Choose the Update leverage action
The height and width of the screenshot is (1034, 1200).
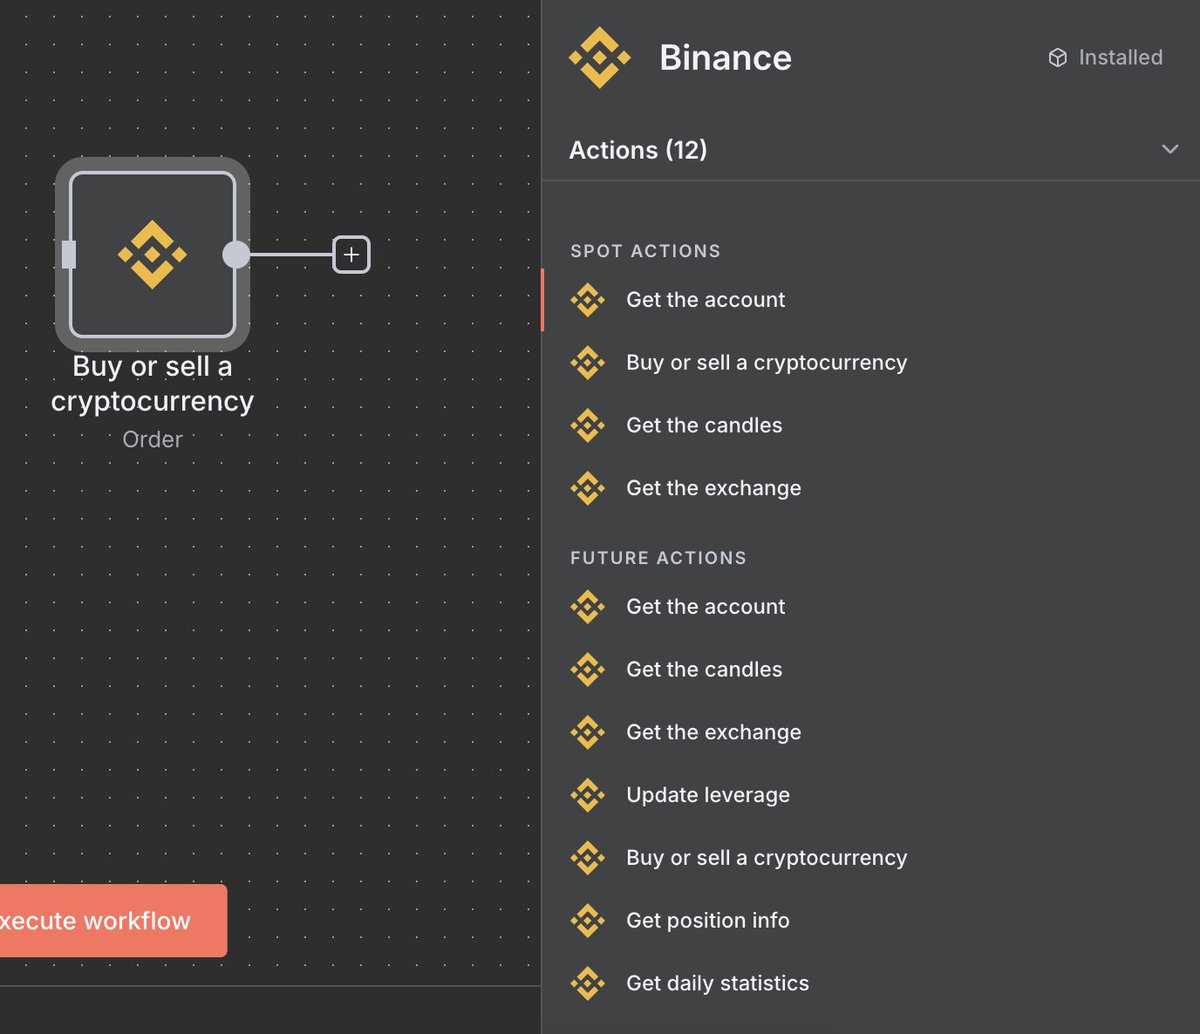[x=871, y=796]
